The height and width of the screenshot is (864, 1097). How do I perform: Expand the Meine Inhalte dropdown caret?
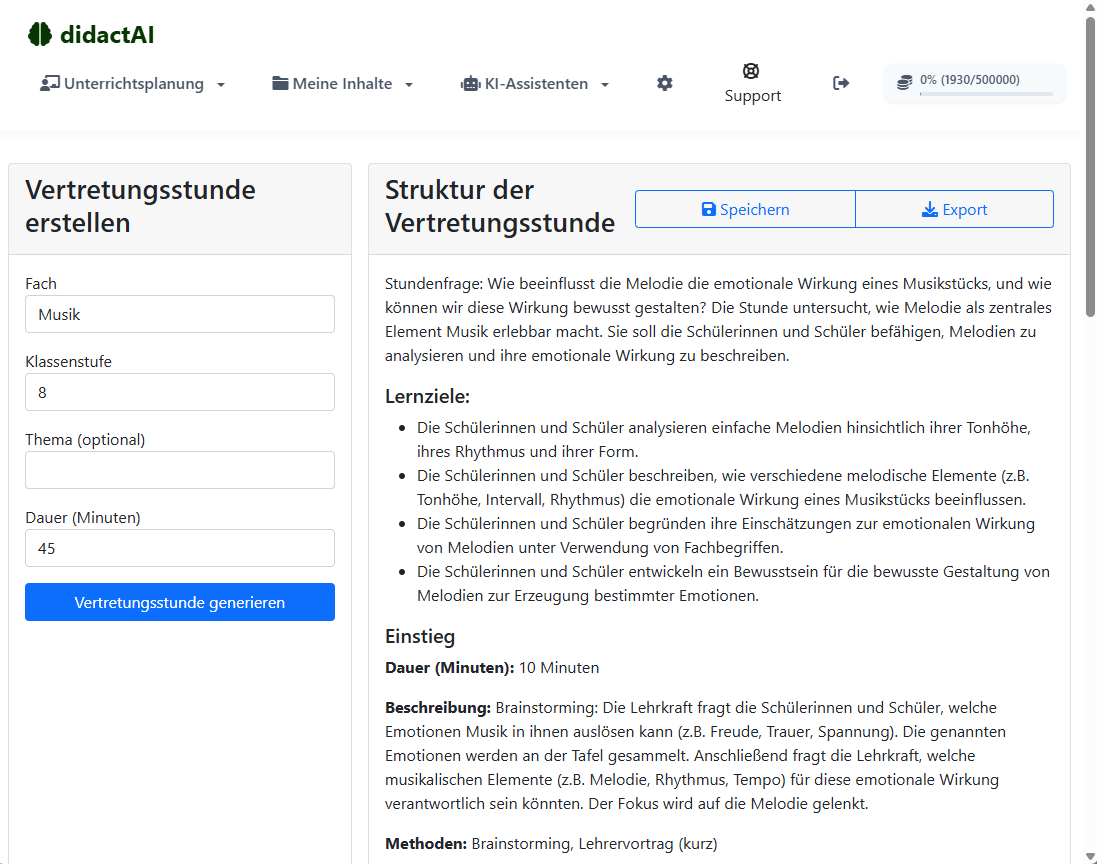(409, 85)
